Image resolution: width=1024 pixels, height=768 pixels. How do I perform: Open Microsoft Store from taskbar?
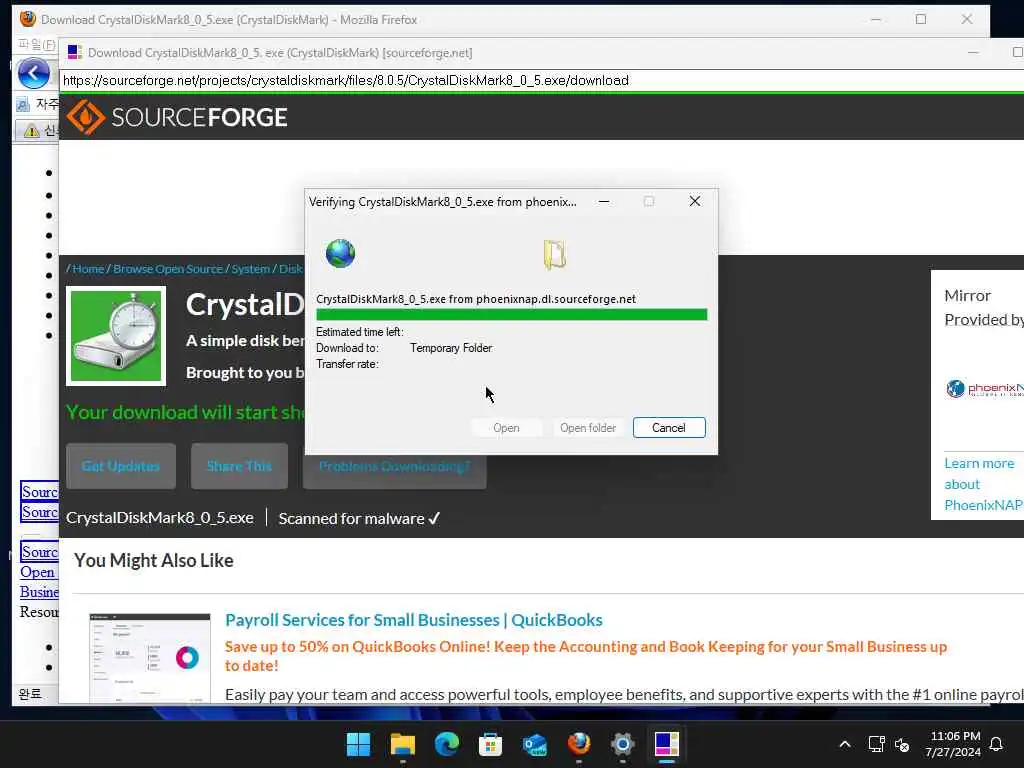pyautogui.click(x=490, y=744)
